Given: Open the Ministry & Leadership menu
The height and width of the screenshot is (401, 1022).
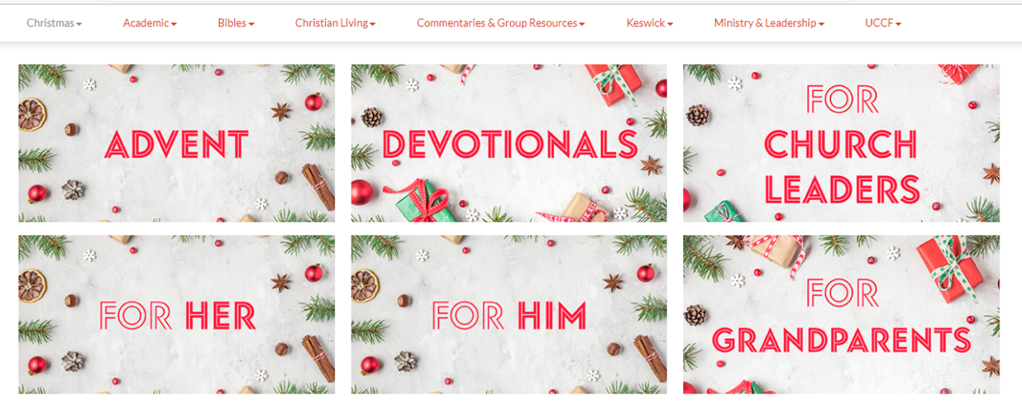Looking at the screenshot, I should point(769,23).
